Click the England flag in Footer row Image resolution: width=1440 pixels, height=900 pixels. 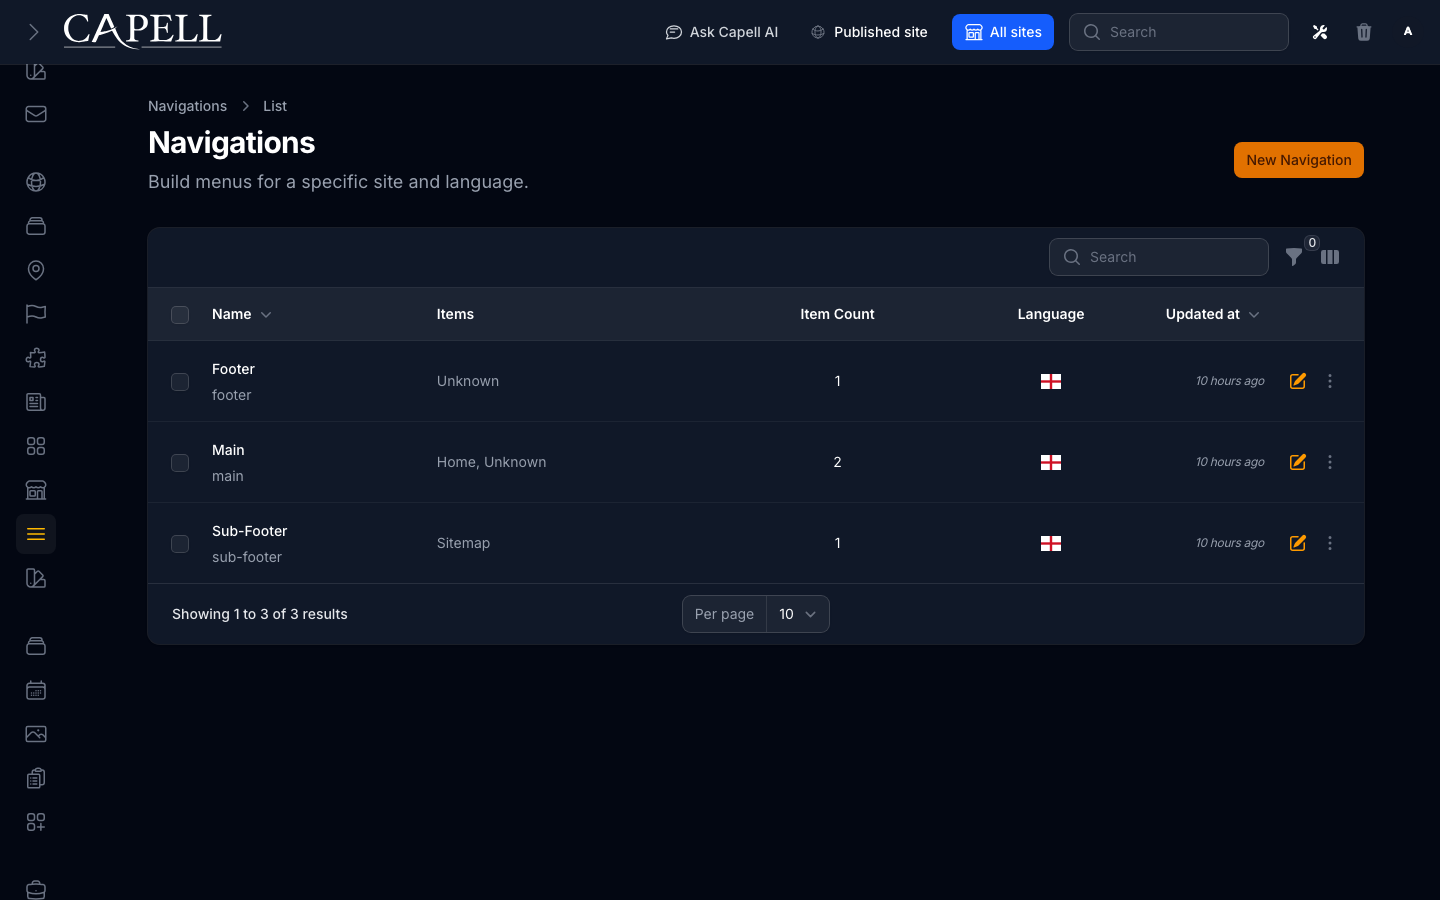(1051, 381)
